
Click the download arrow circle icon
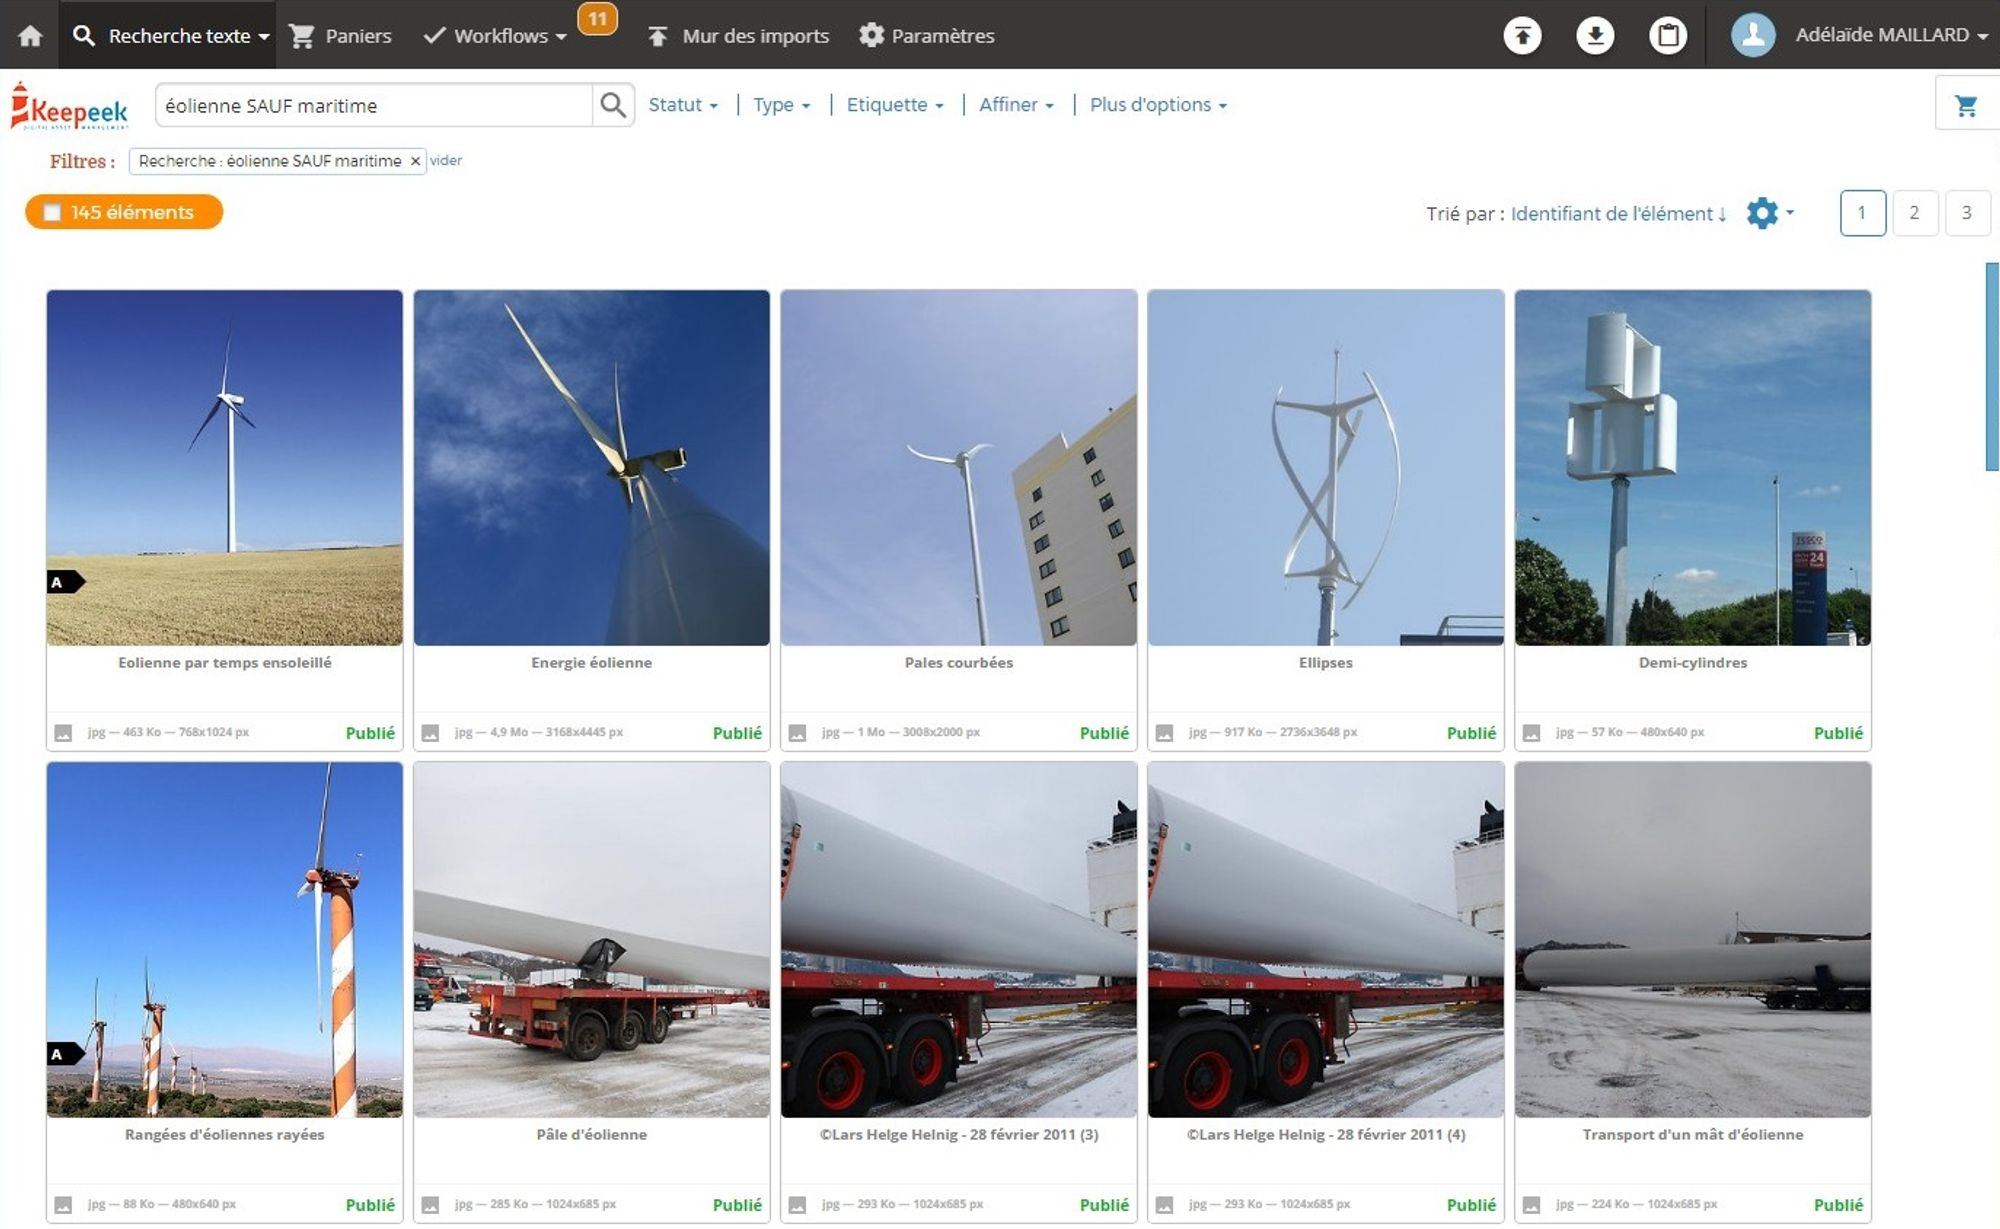(x=1595, y=36)
